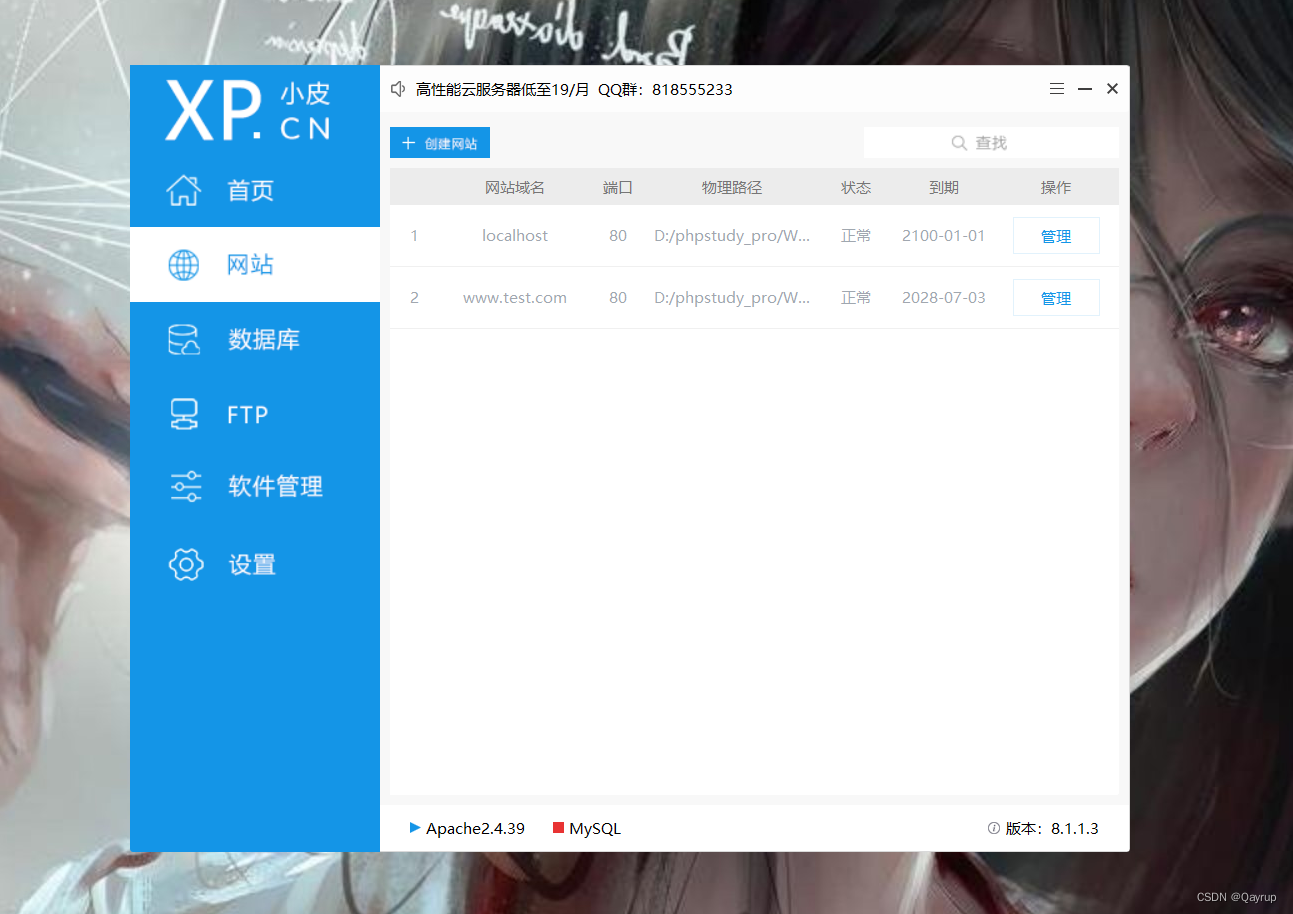Click expiry date 2100-01-01
The height and width of the screenshot is (914, 1293).
[x=944, y=236]
